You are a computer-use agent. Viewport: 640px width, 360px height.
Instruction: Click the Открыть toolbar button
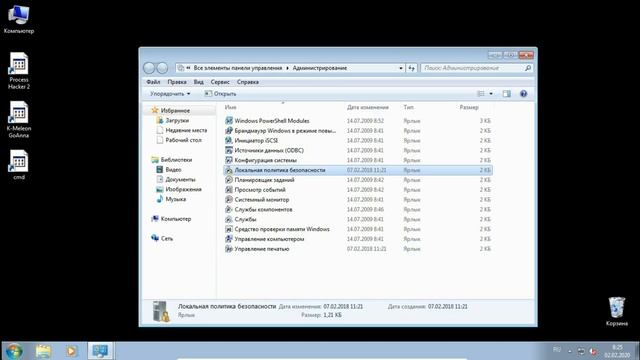220,94
